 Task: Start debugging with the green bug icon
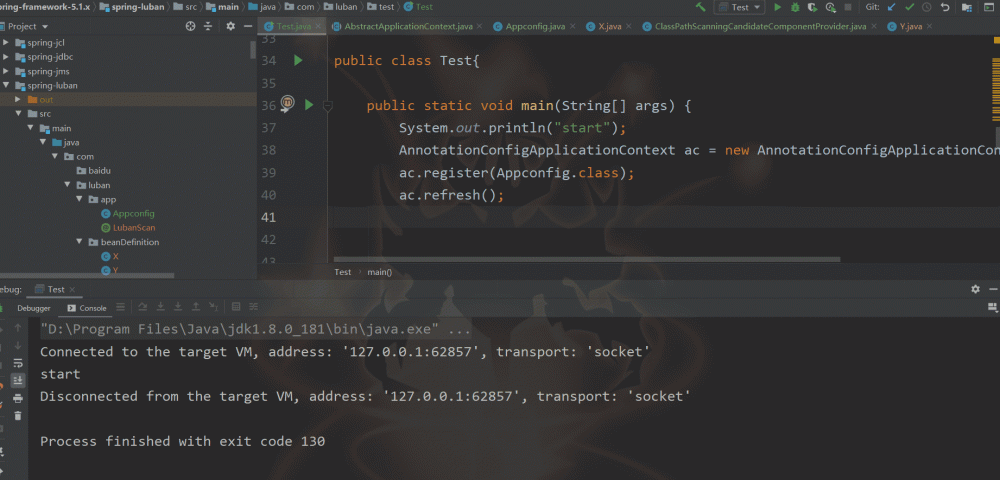point(795,7)
